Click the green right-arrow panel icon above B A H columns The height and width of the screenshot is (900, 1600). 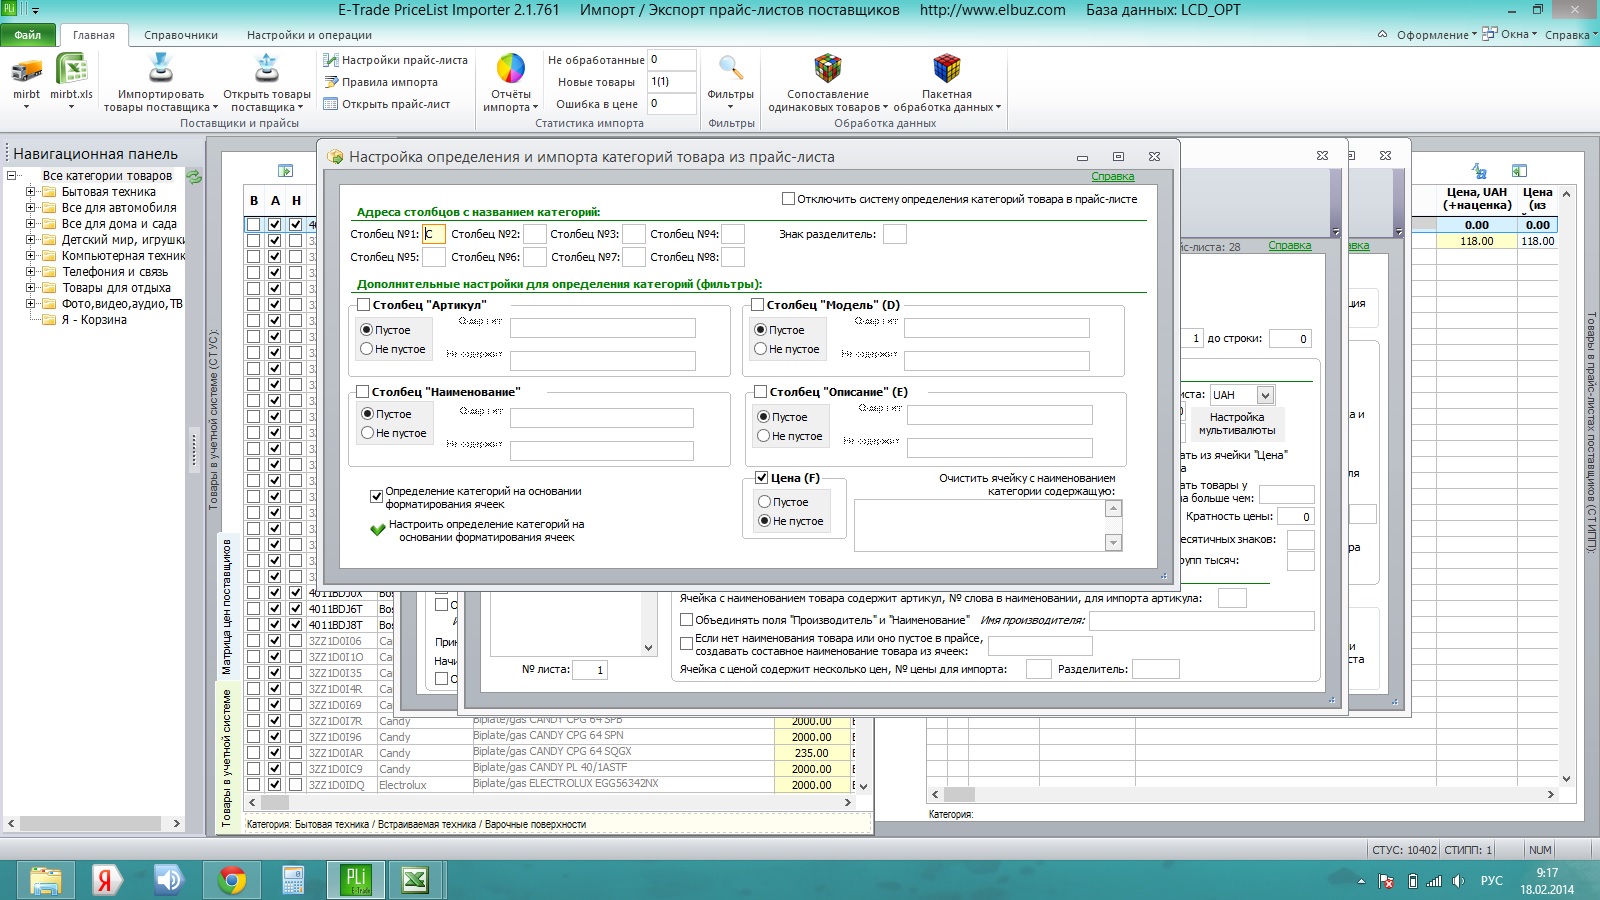pyautogui.click(x=285, y=171)
